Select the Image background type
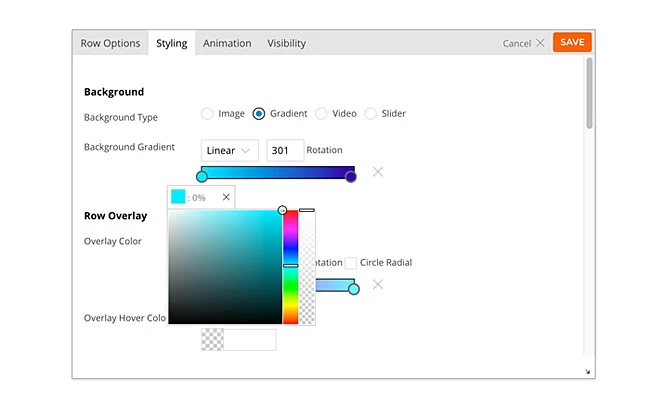The image size is (650, 404). tap(207, 114)
